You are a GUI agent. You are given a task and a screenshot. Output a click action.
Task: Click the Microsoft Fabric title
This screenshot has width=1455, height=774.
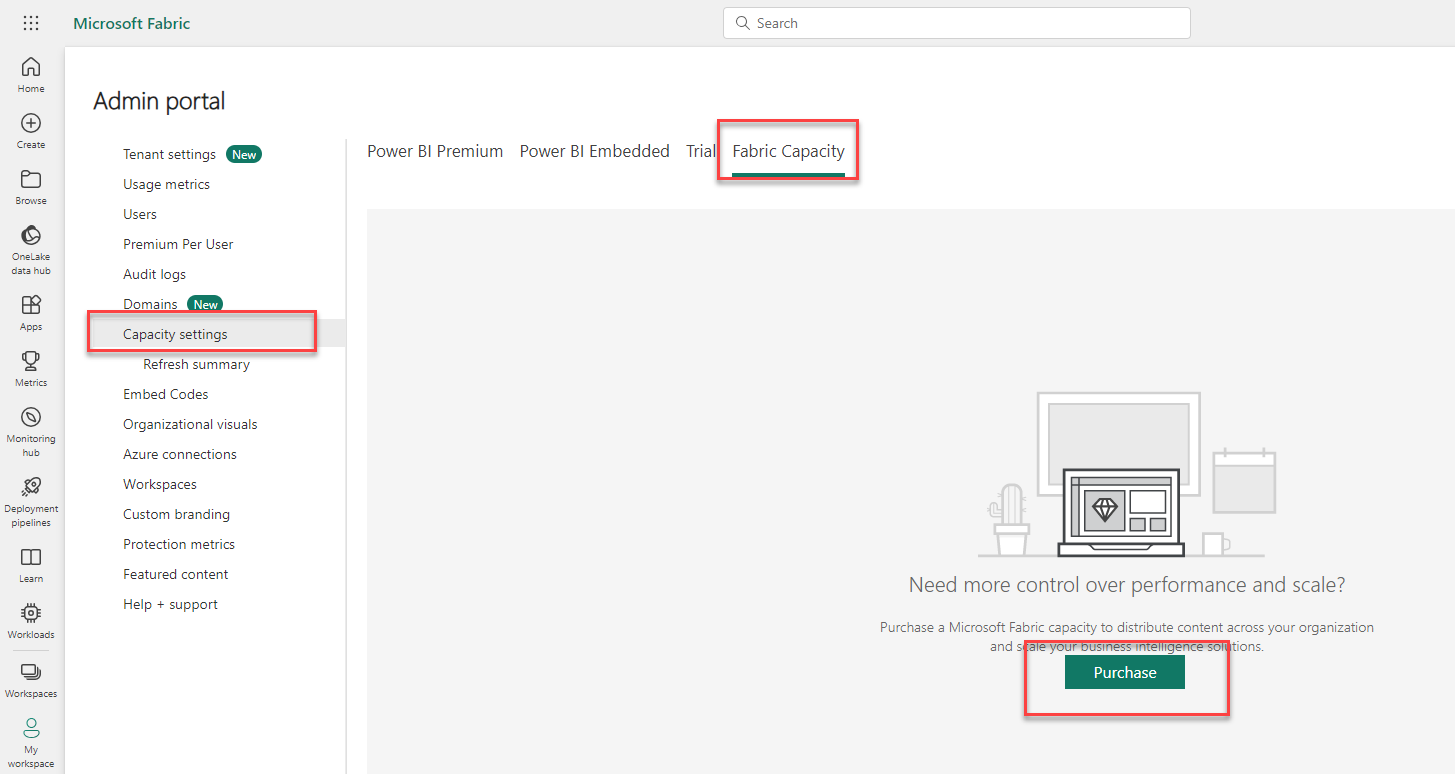point(132,23)
